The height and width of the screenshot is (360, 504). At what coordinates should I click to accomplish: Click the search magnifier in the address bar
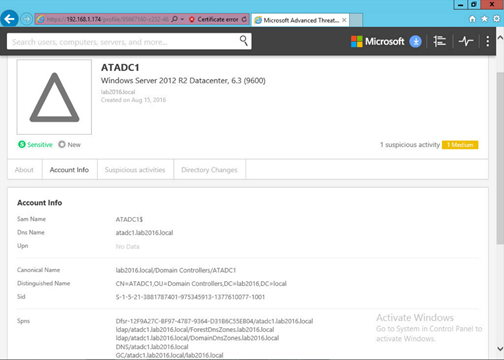coord(174,19)
